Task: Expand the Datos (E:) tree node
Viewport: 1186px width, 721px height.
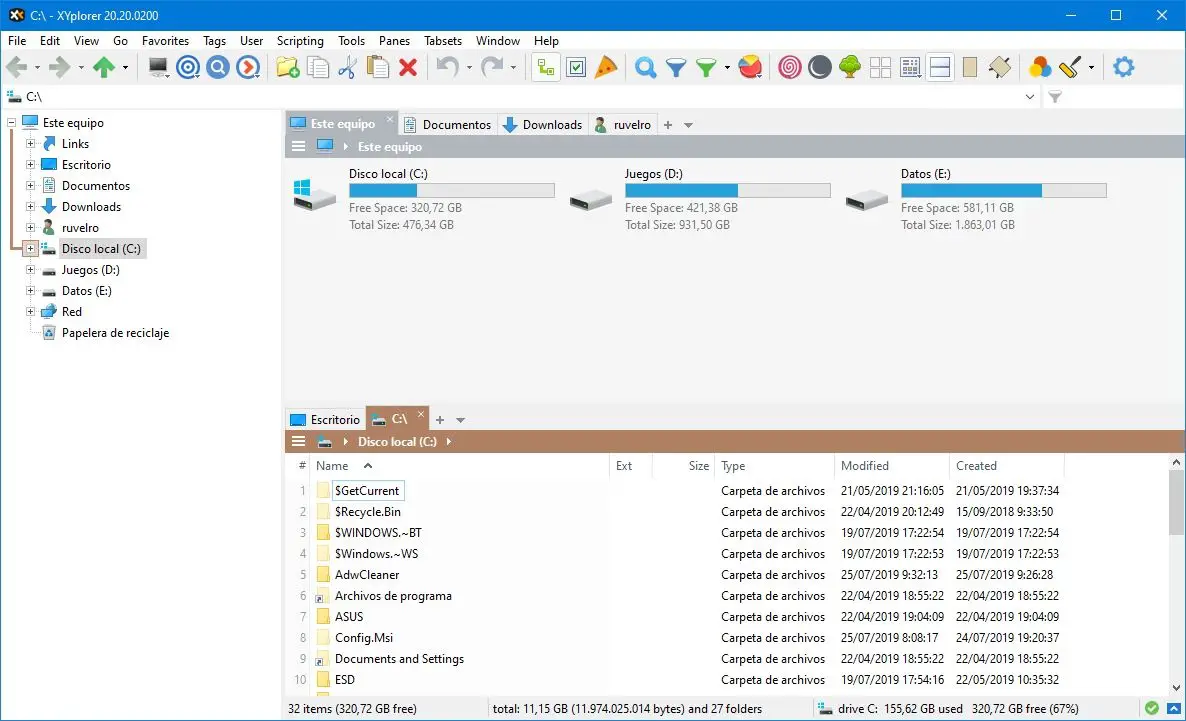Action: point(30,291)
